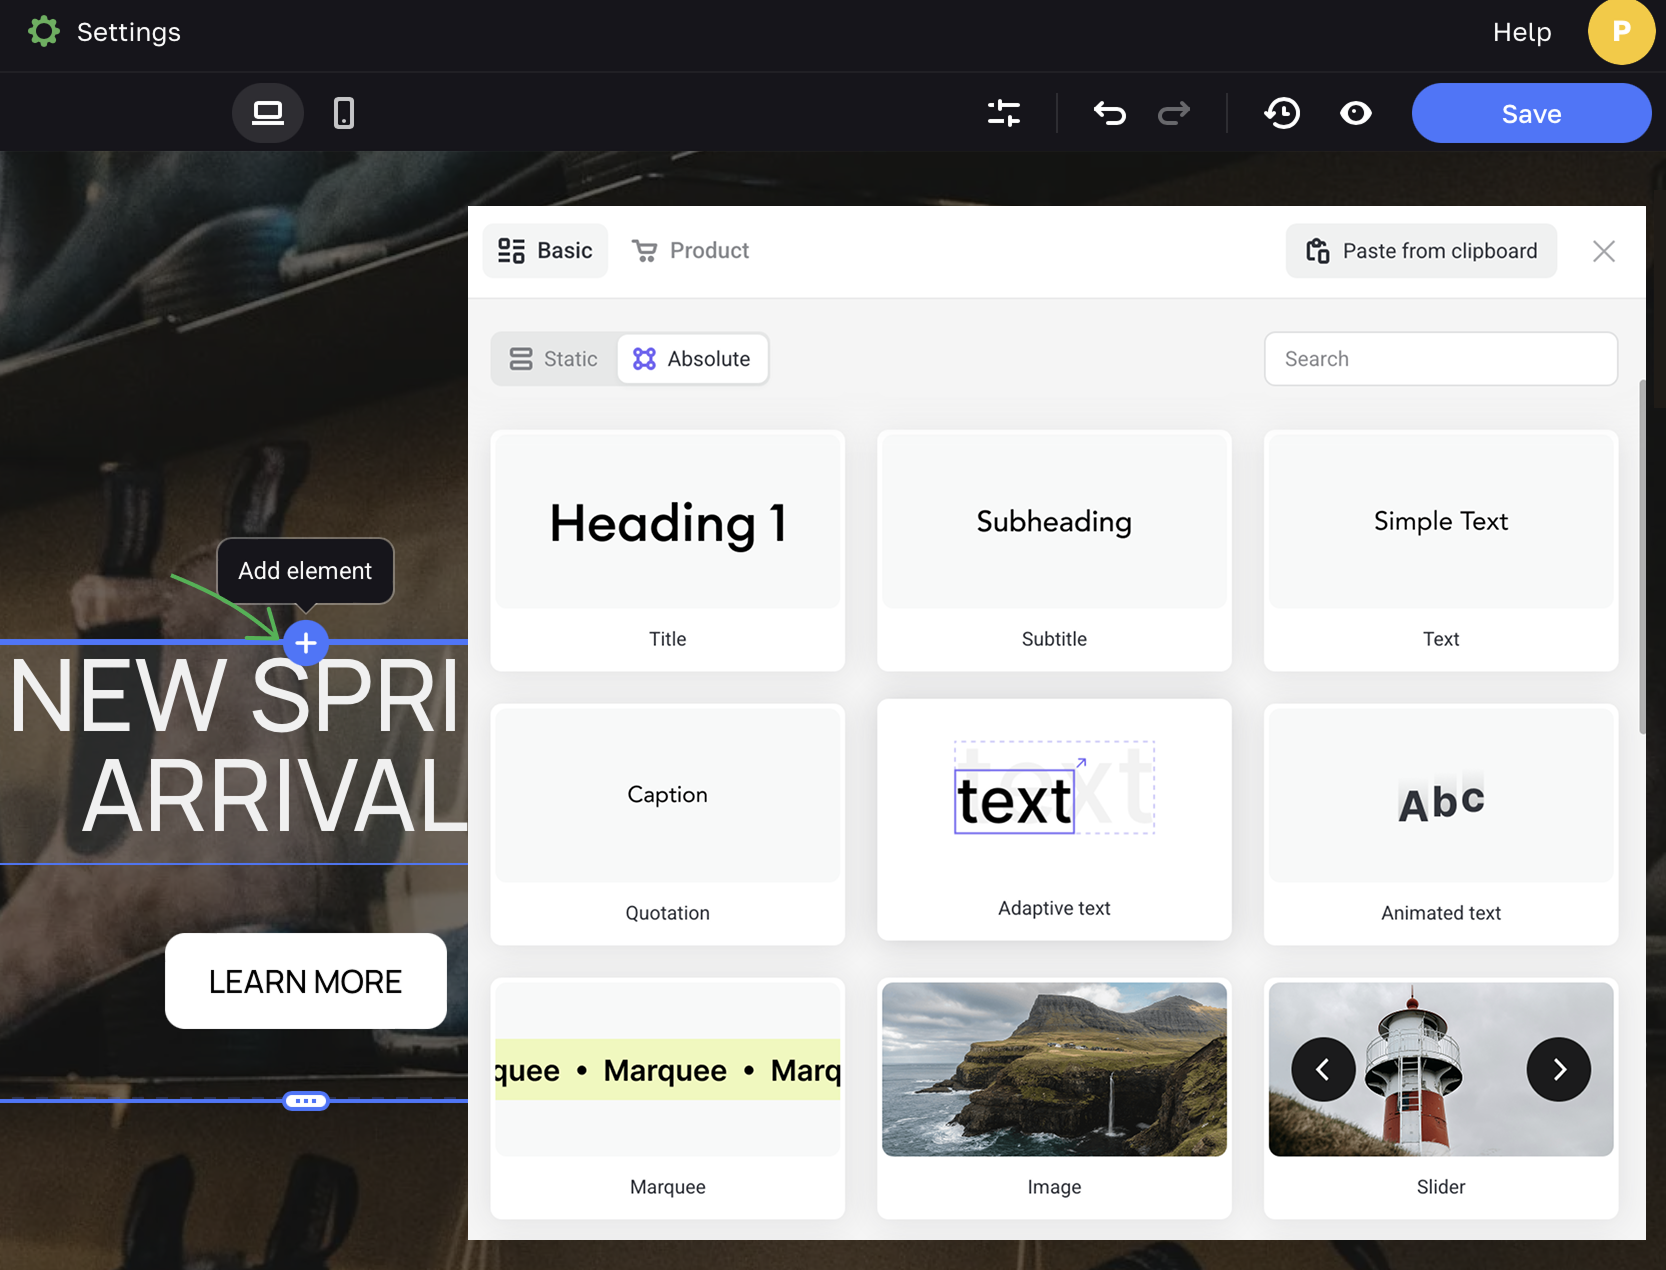Focus the element Search field
This screenshot has height=1270, width=1666.
click(x=1440, y=359)
